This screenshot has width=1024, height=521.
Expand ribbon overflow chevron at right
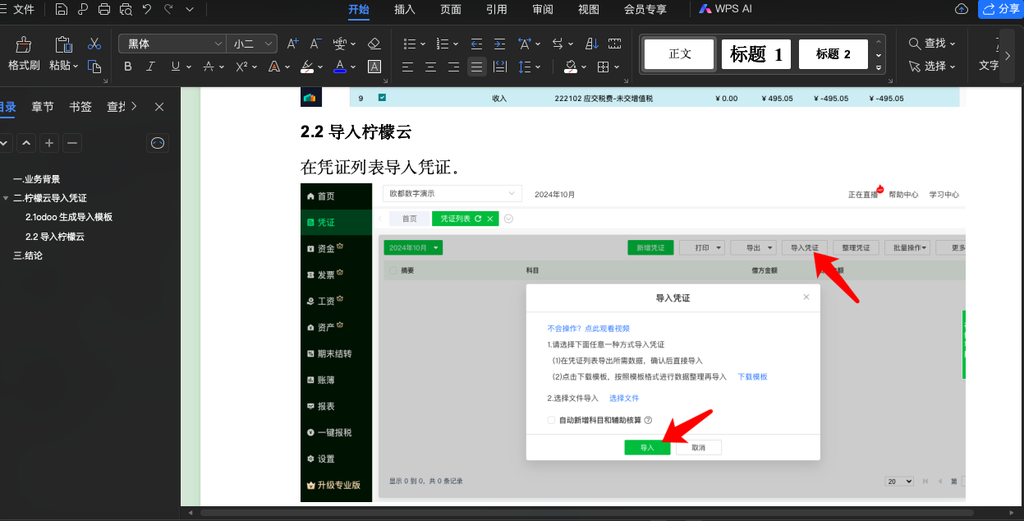[x=1008, y=55]
